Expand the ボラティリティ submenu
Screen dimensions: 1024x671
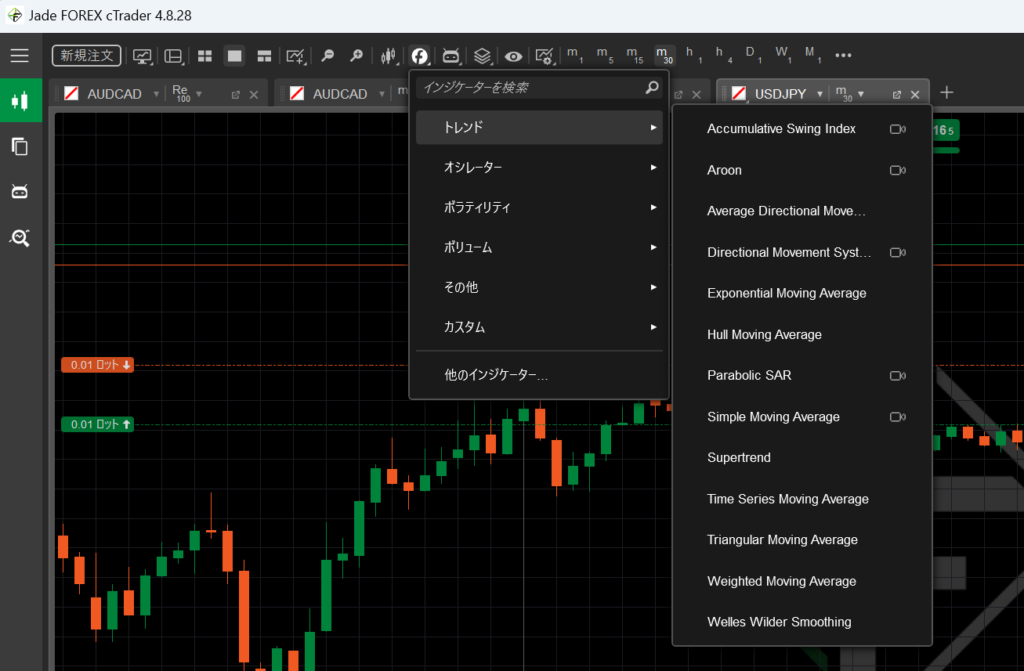[x=539, y=207]
